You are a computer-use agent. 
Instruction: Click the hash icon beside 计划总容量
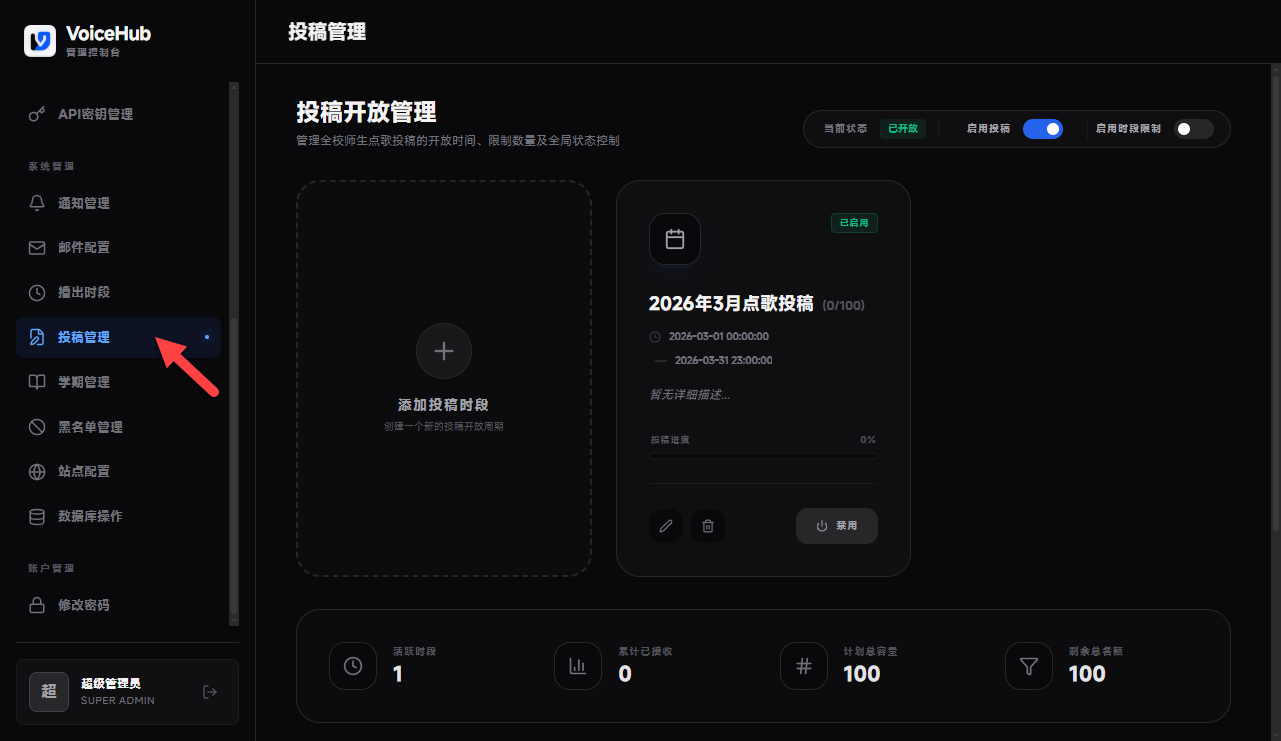(x=804, y=666)
